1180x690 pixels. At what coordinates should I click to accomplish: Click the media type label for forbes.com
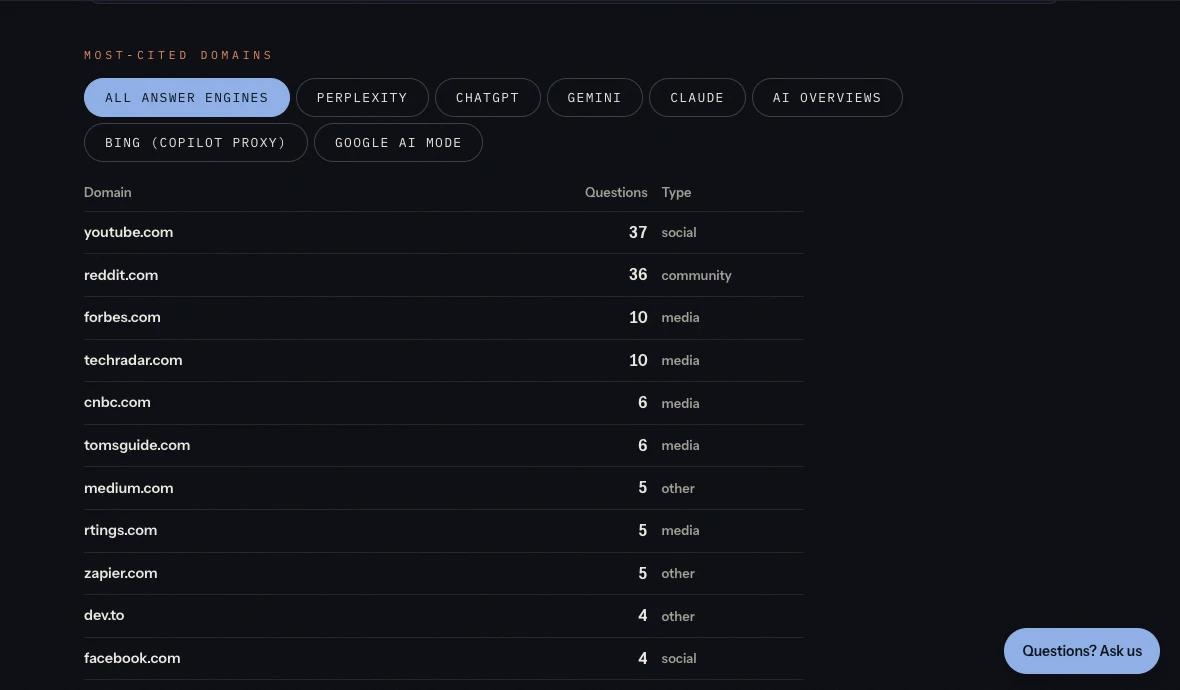[680, 318]
